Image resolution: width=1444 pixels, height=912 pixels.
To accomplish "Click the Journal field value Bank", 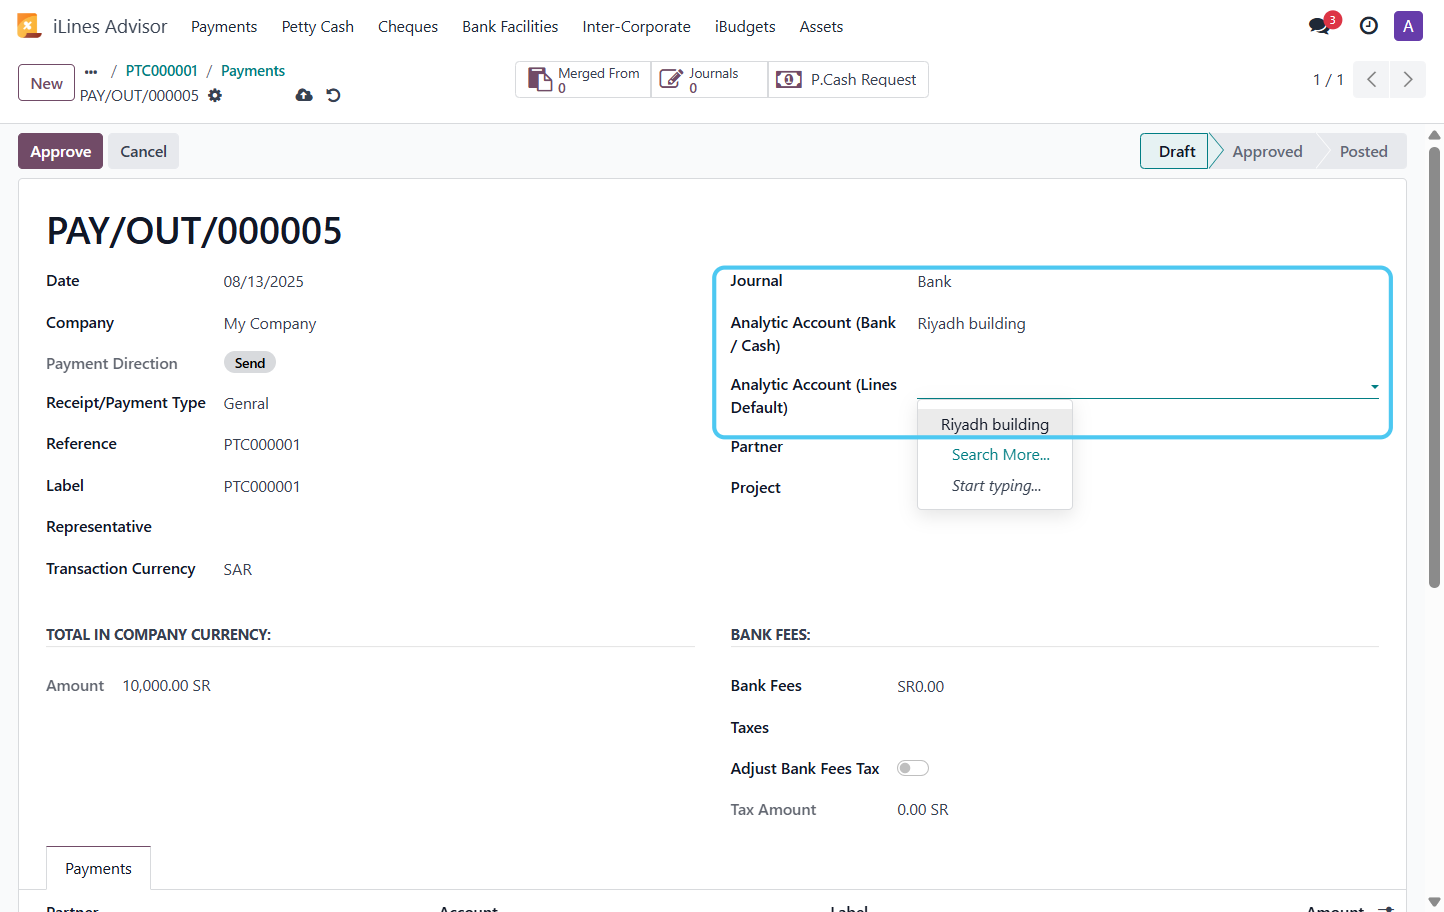I will click(934, 282).
